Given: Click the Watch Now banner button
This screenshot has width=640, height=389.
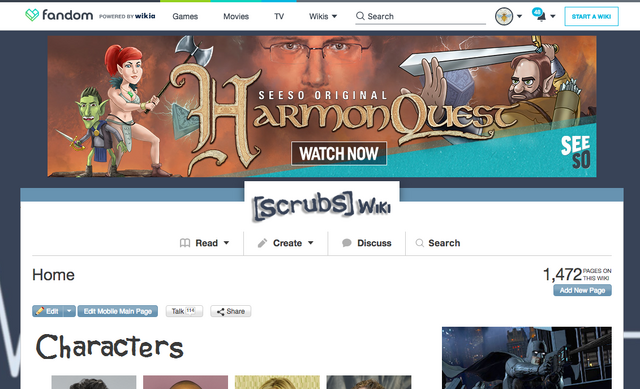Looking at the screenshot, I should point(339,153).
